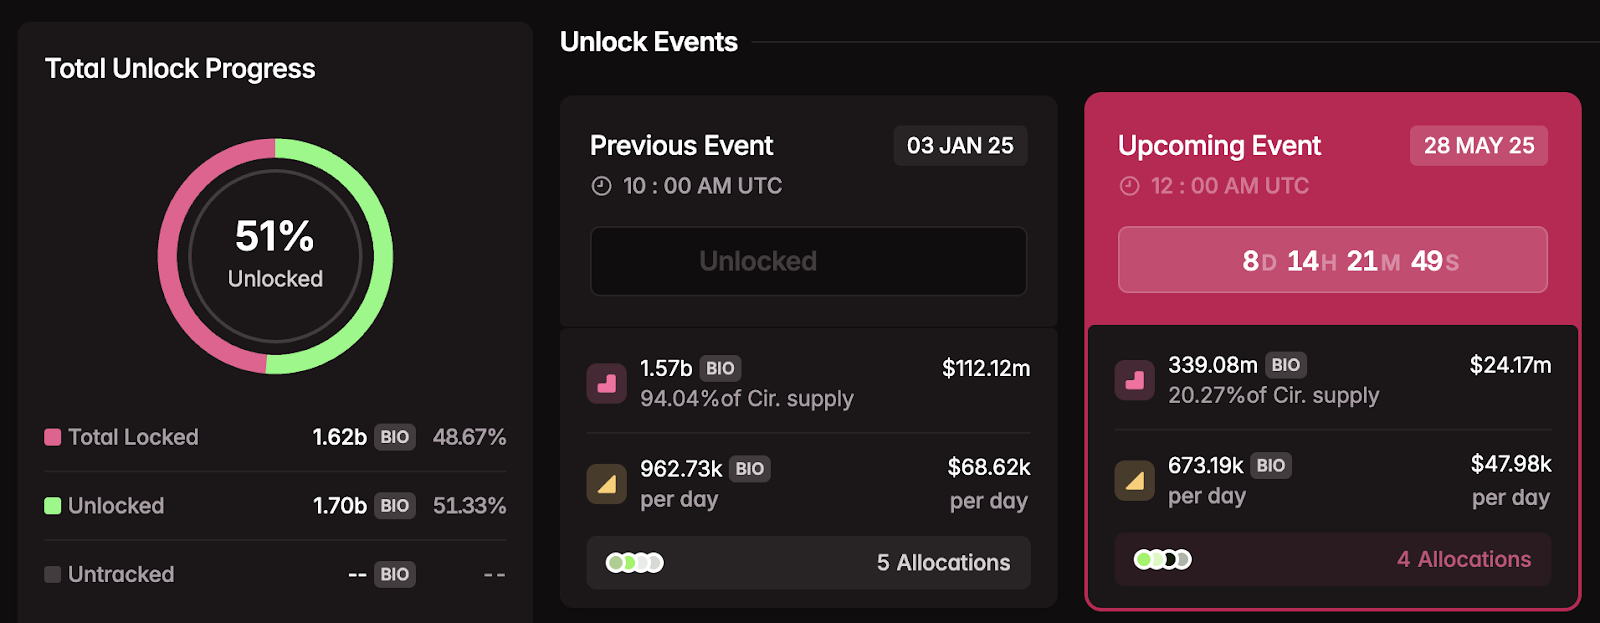This screenshot has width=1600, height=623.
Task: Click yellow per-day icon beside 673.19k BIO
Action: click(1134, 481)
